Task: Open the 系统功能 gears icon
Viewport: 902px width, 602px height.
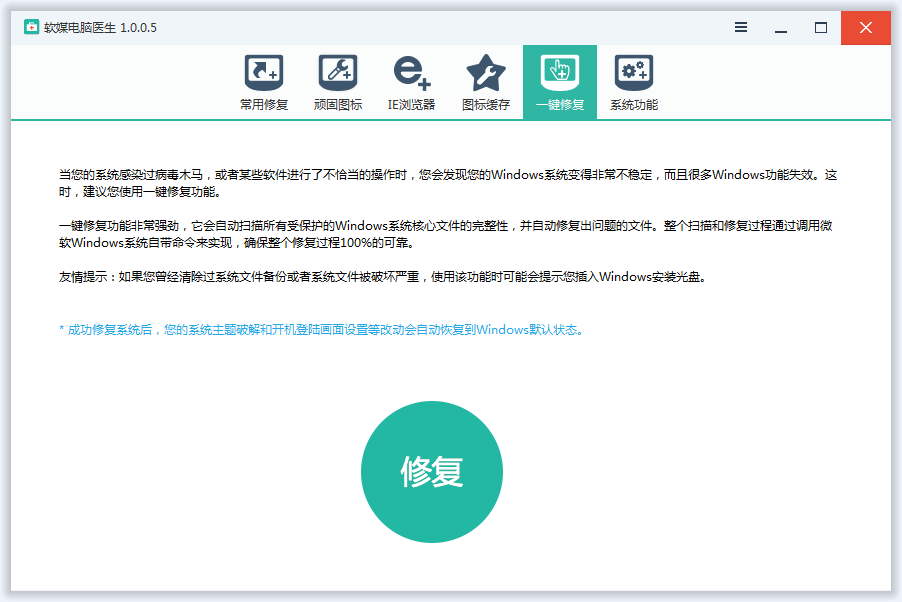Action: (x=634, y=73)
